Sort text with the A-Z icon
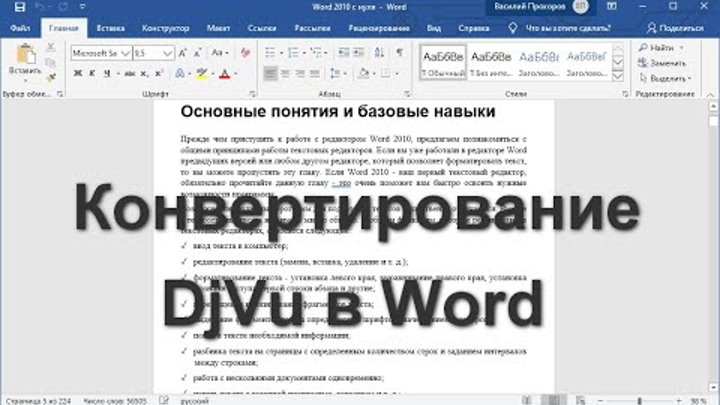This screenshot has height=405, width=720. point(379,52)
